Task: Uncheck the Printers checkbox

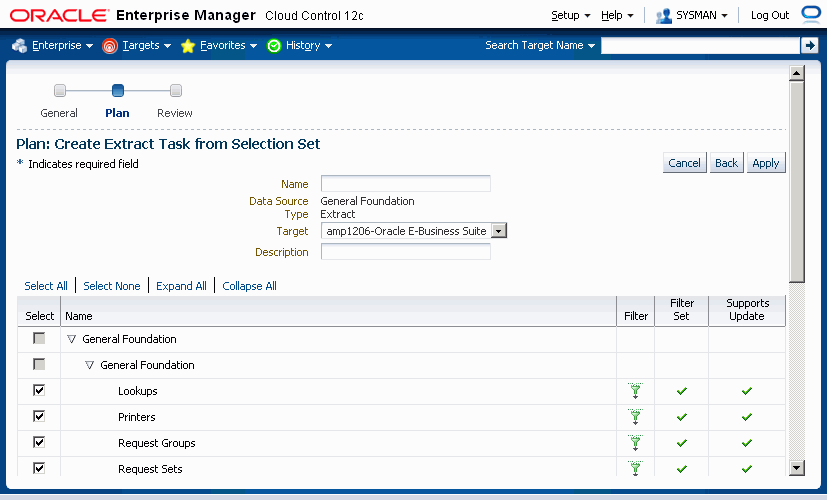Action: 39,416
